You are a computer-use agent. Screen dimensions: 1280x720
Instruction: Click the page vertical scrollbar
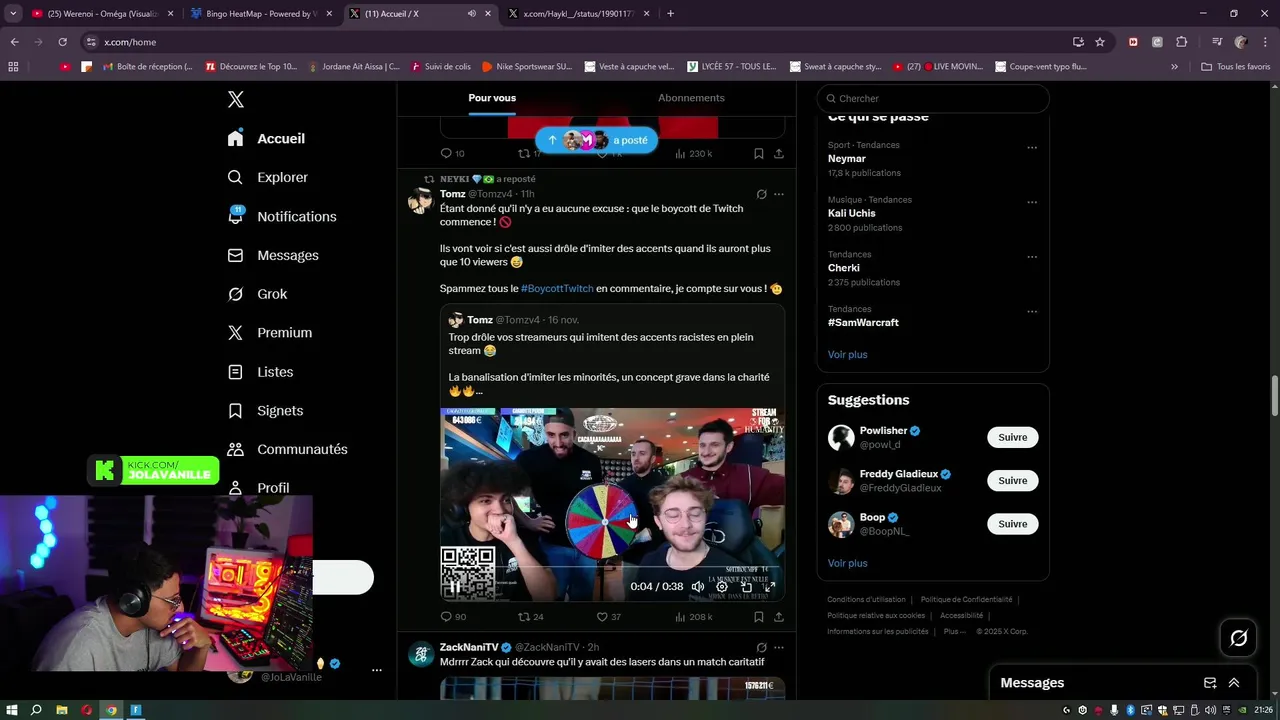[x=1275, y=396]
